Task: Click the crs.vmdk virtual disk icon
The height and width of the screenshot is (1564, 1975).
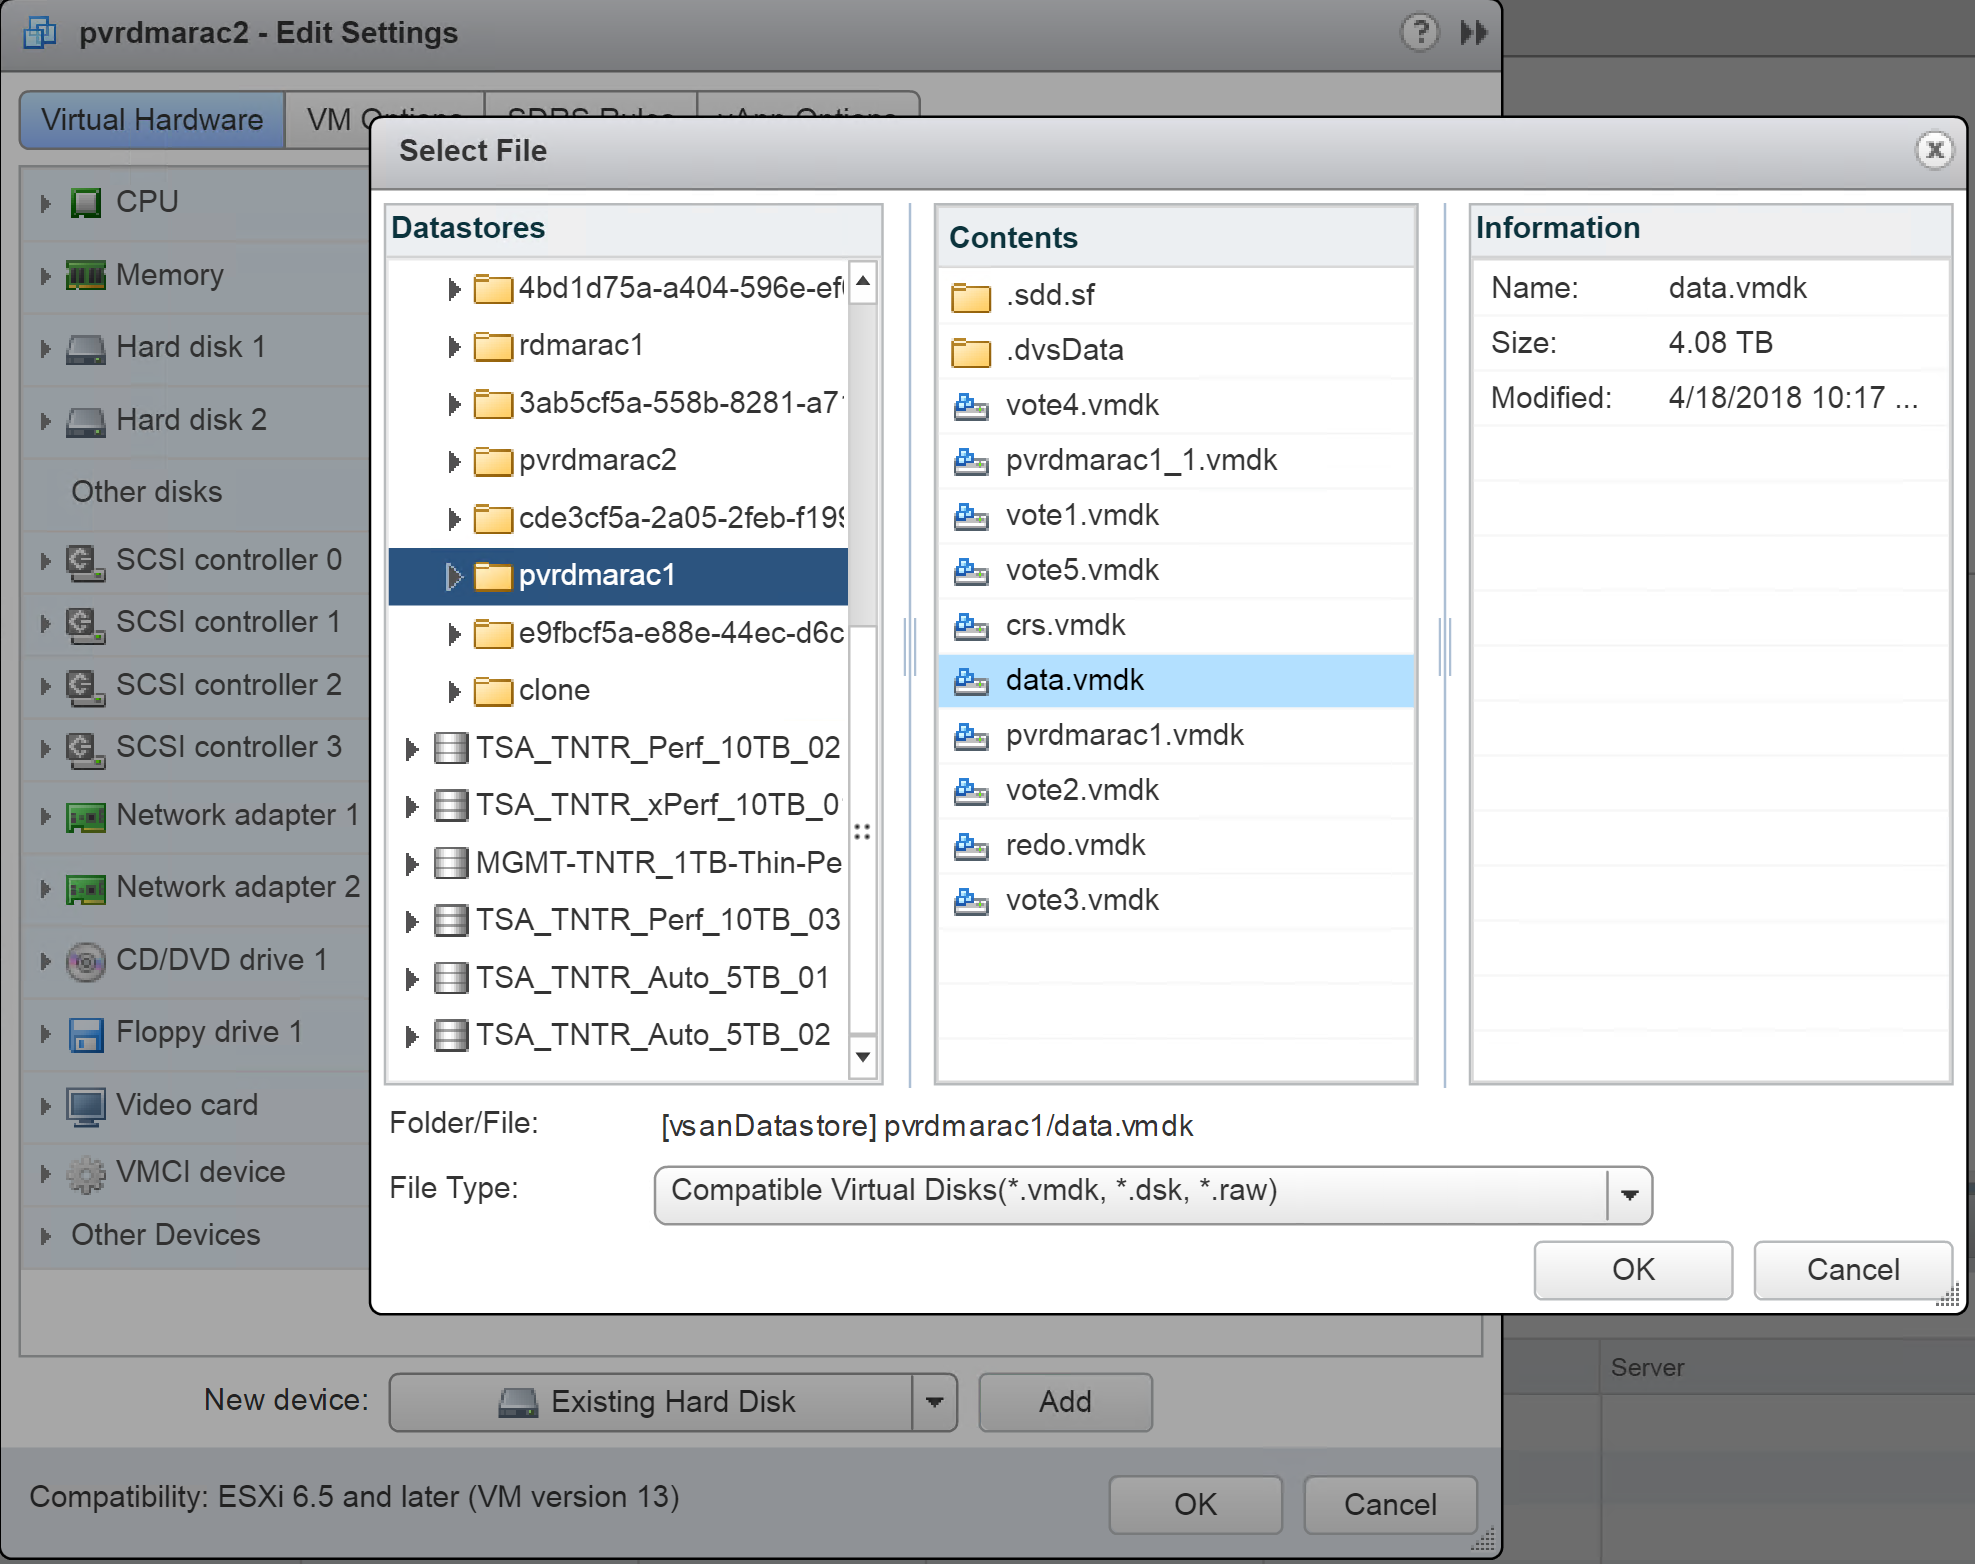Action: [x=970, y=626]
